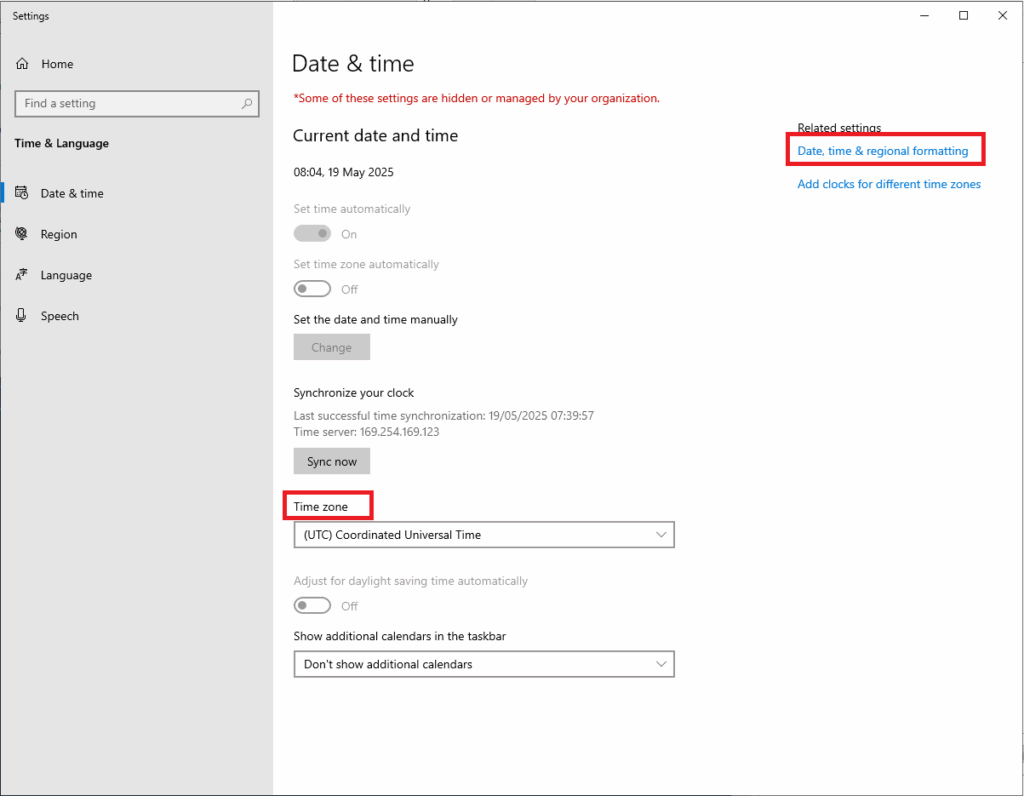Click the Change date and time button
Screen dimensions: 1024x796
pos(332,347)
